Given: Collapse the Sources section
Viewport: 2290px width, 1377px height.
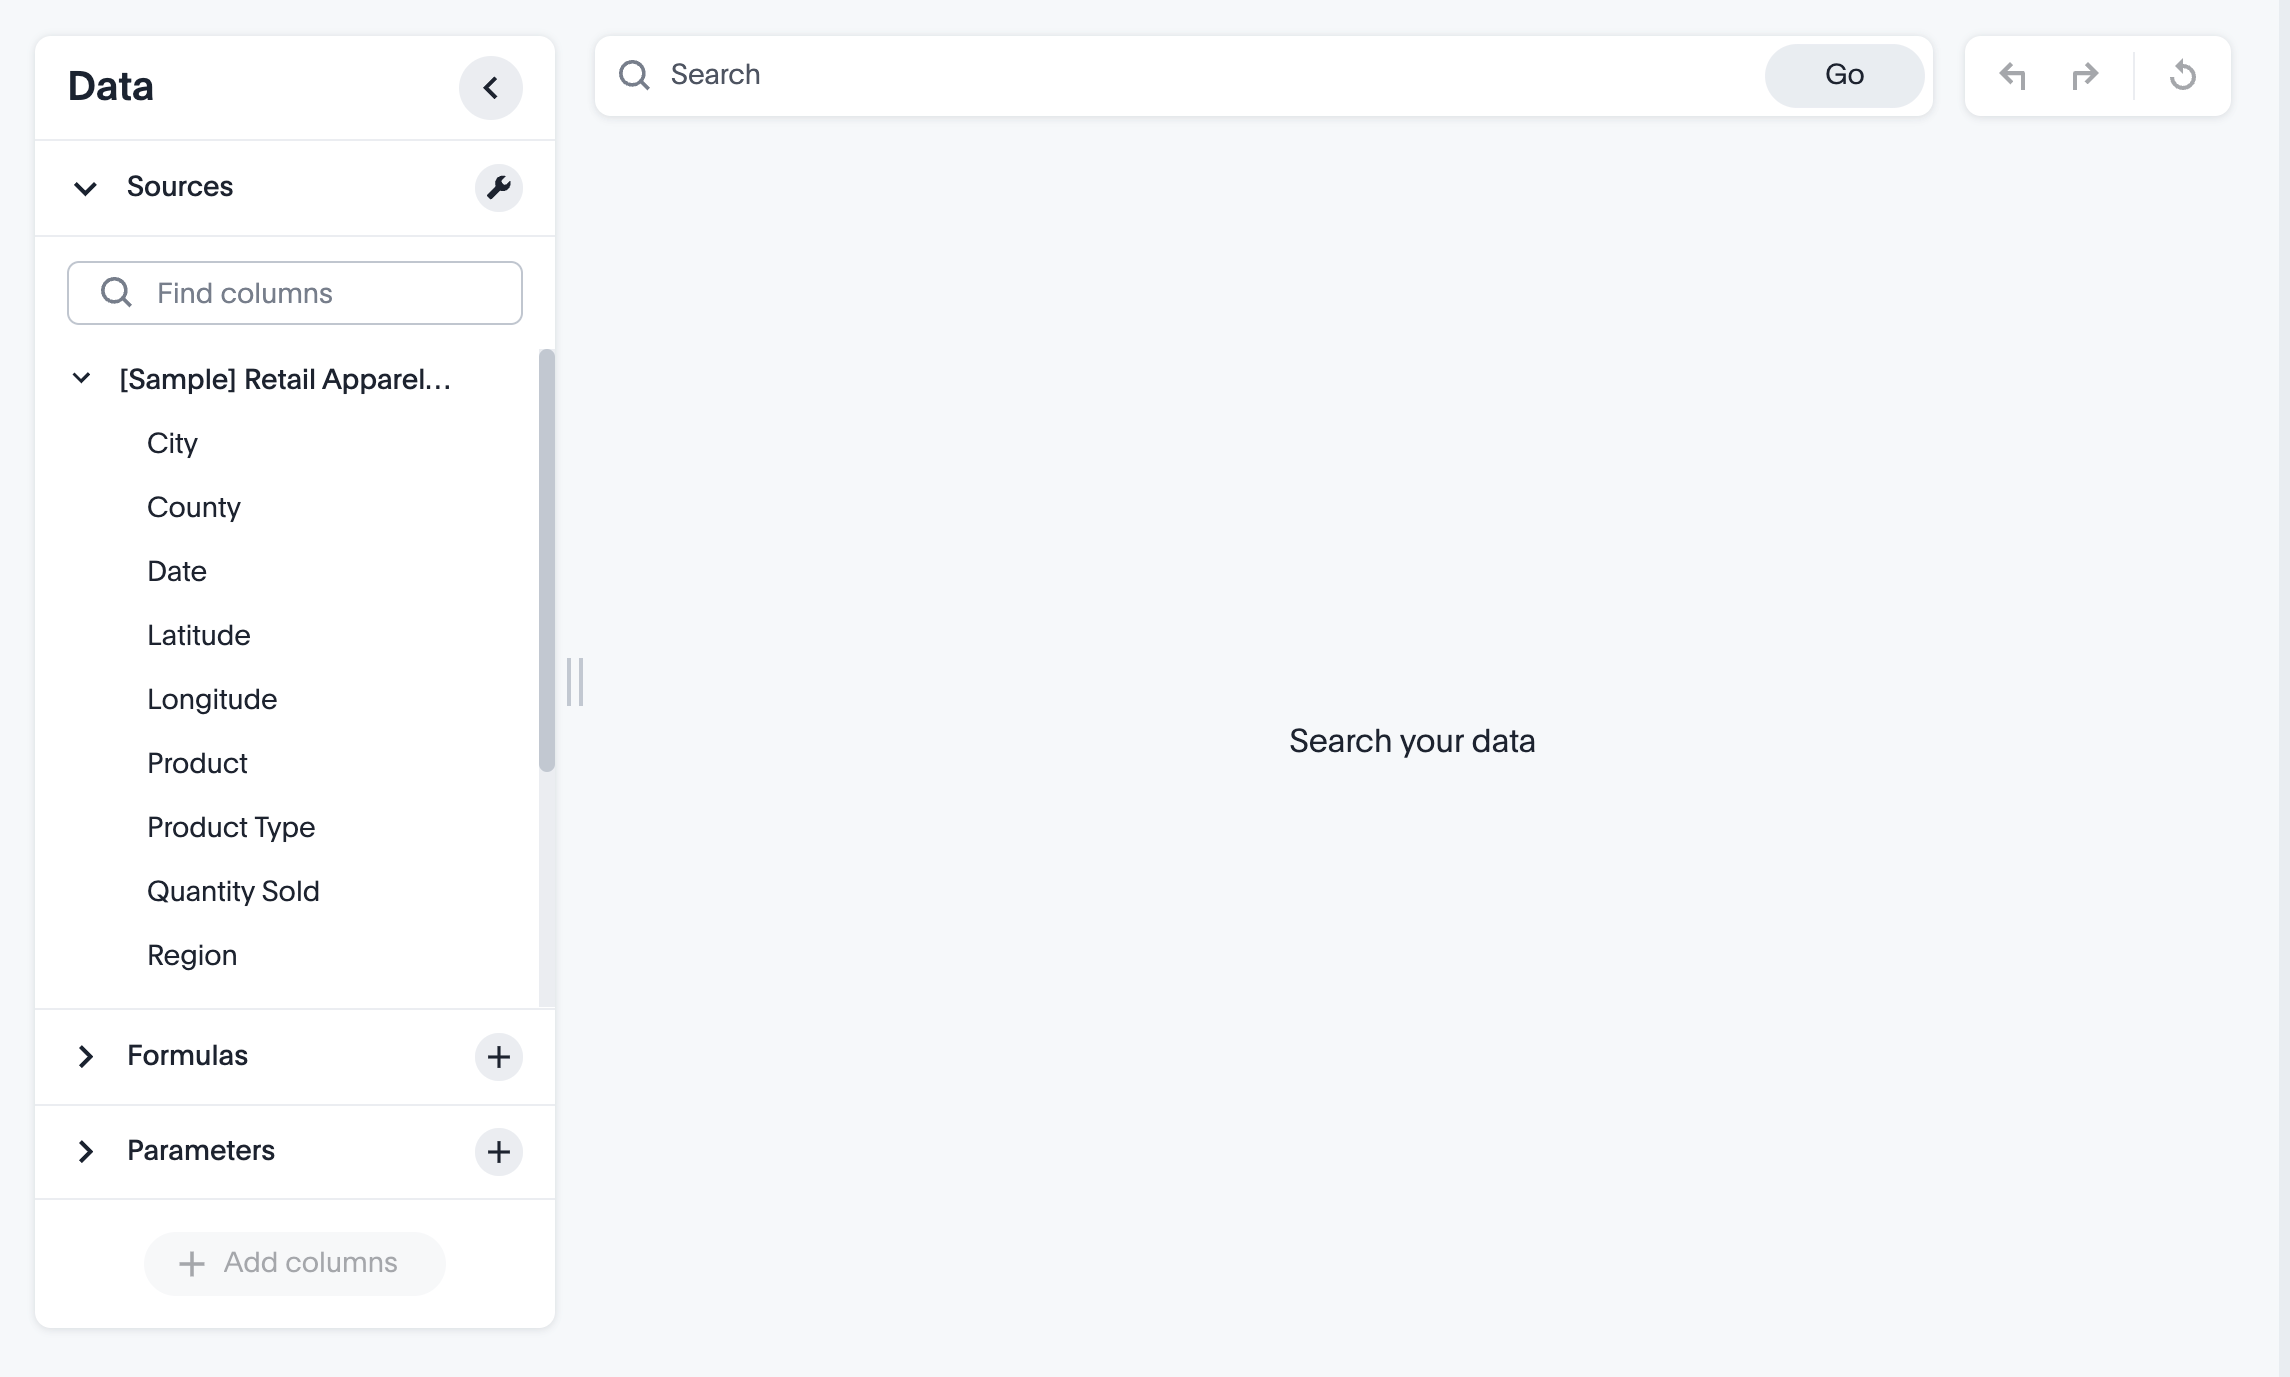Looking at the screenshot, I should point(85,188).
